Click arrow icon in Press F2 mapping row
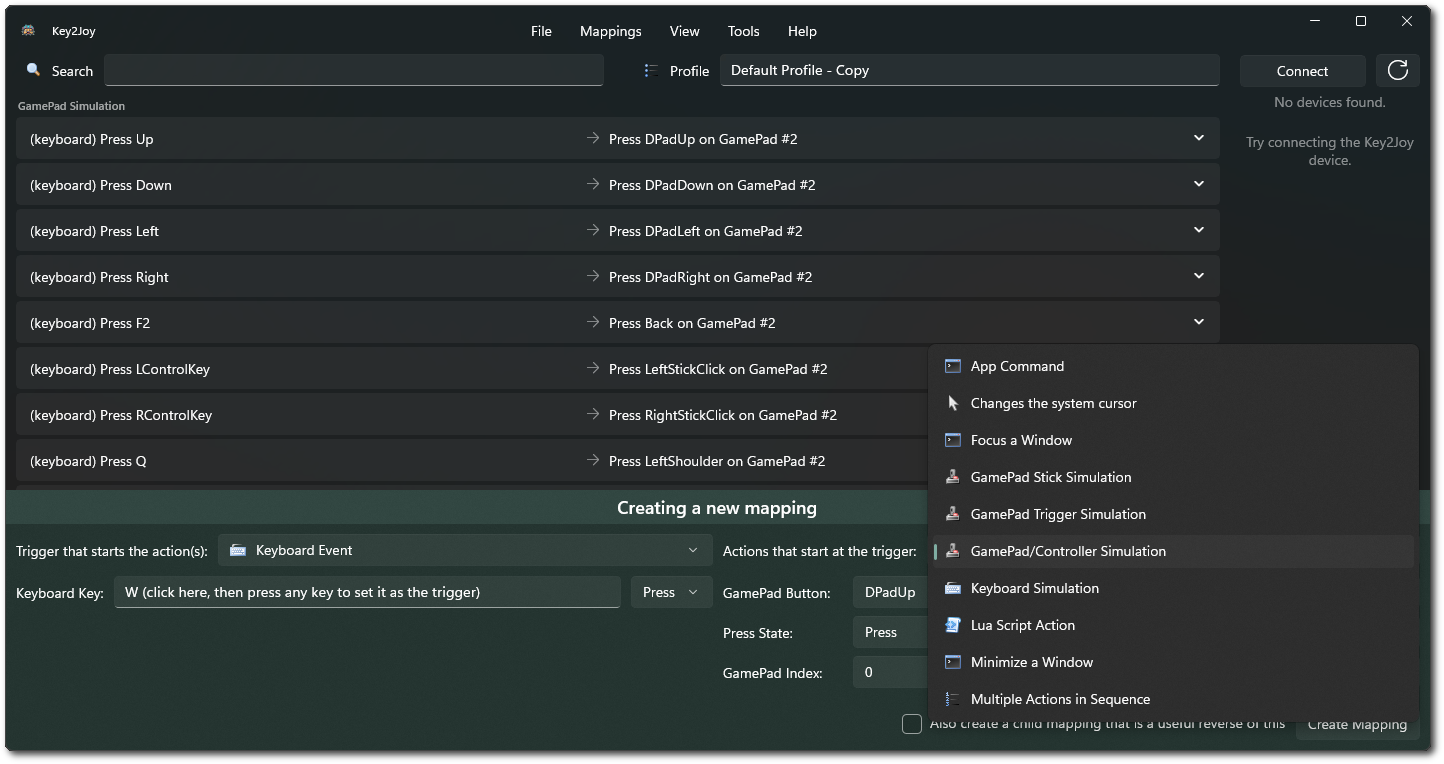The image size is (1444, 764). (593, 323)
